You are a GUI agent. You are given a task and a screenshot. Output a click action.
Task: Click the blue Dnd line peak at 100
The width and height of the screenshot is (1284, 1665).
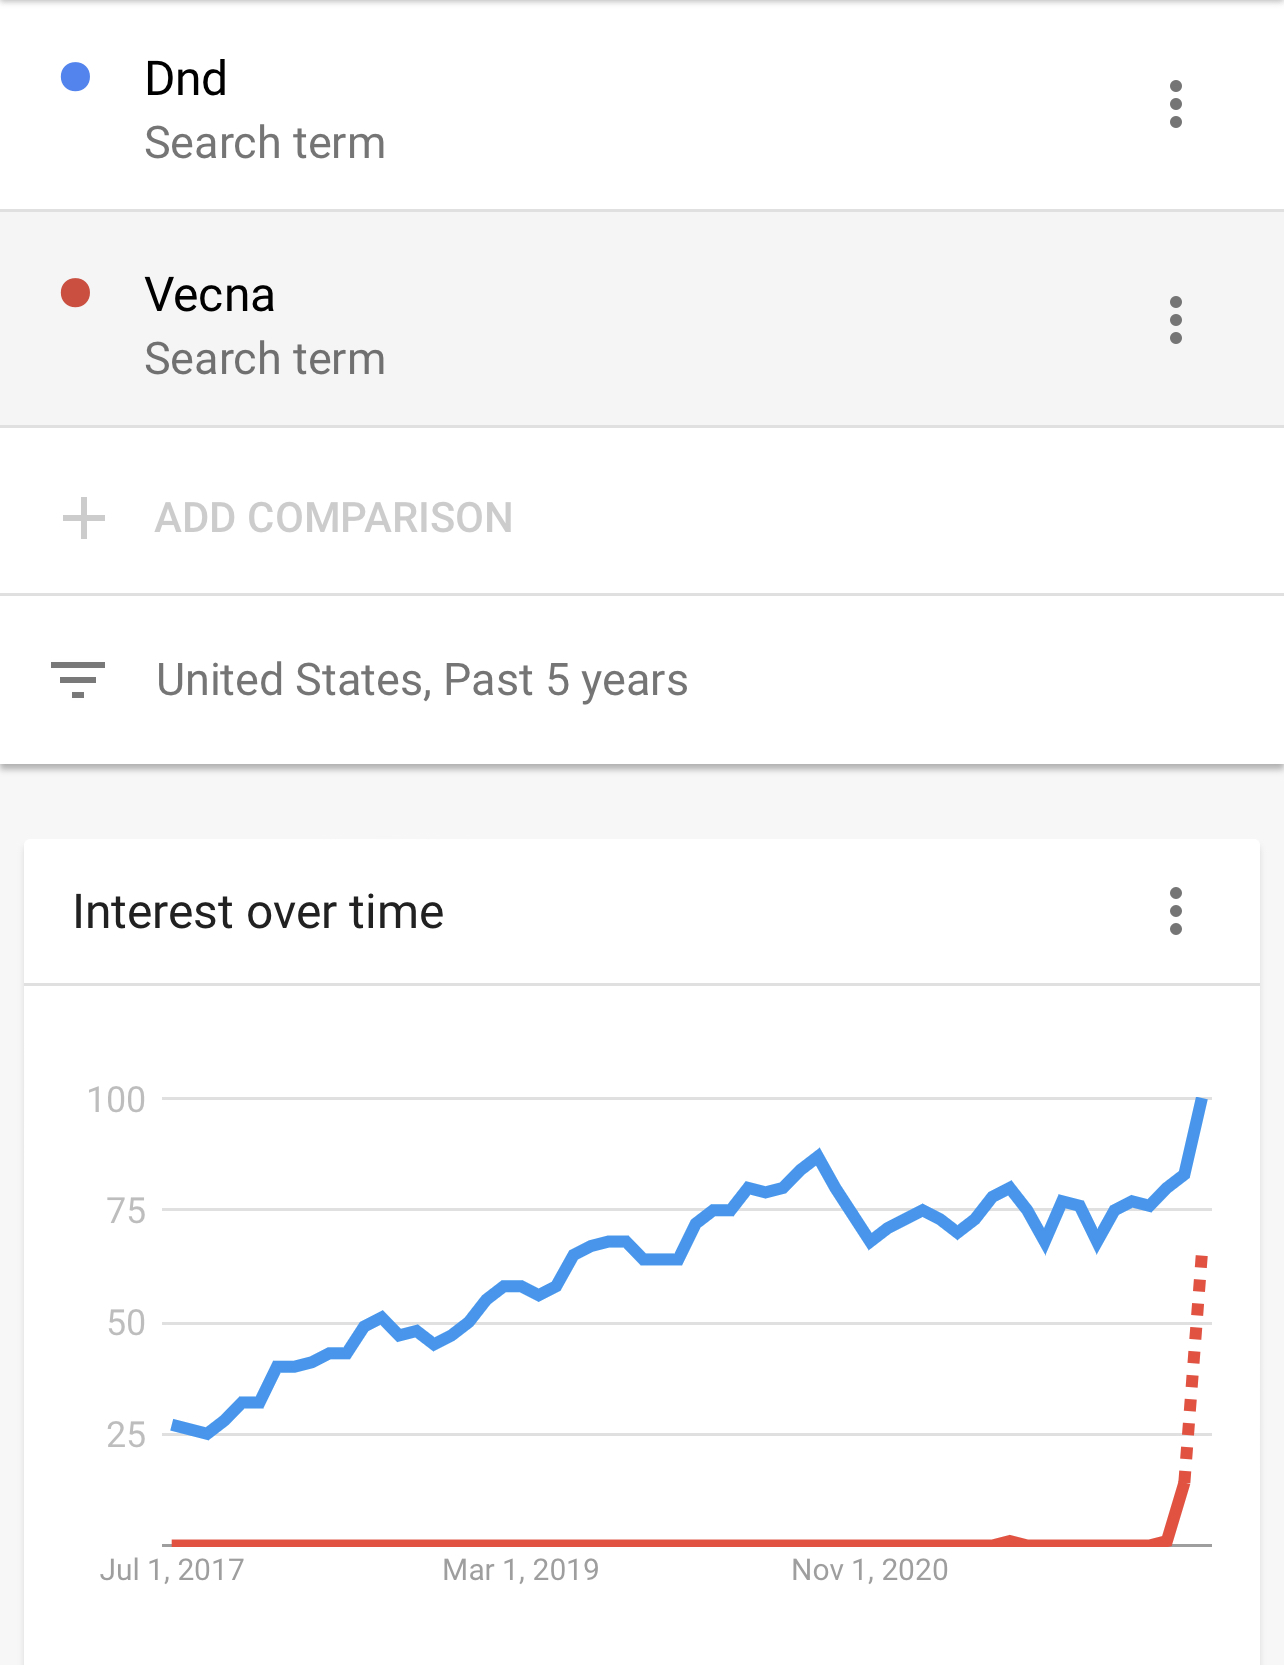1202,1100
